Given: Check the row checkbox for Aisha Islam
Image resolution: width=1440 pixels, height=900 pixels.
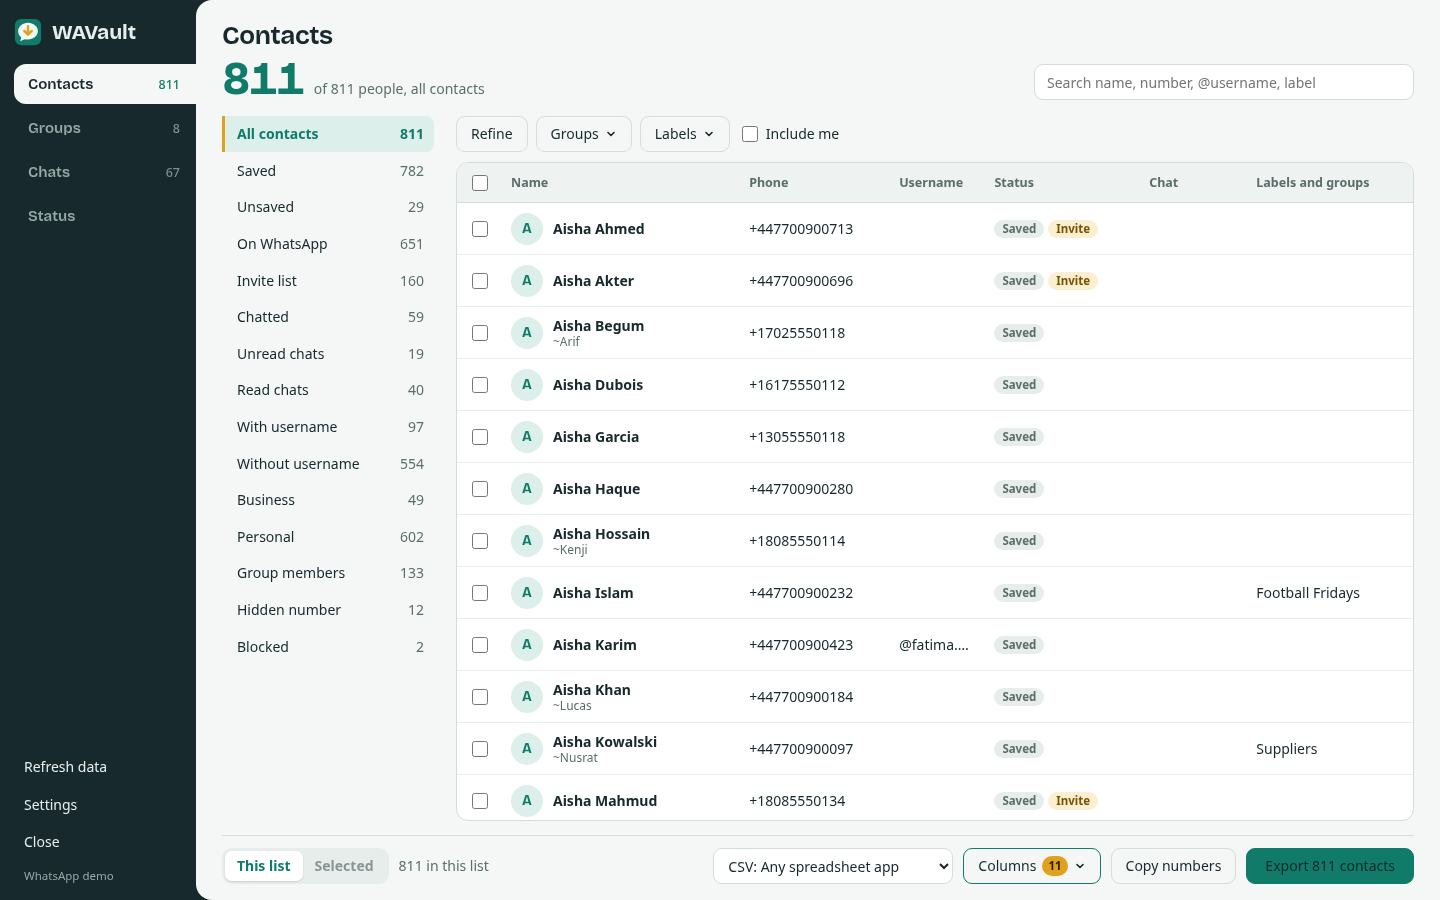Looking at the screenshot, I should (480, 593).
